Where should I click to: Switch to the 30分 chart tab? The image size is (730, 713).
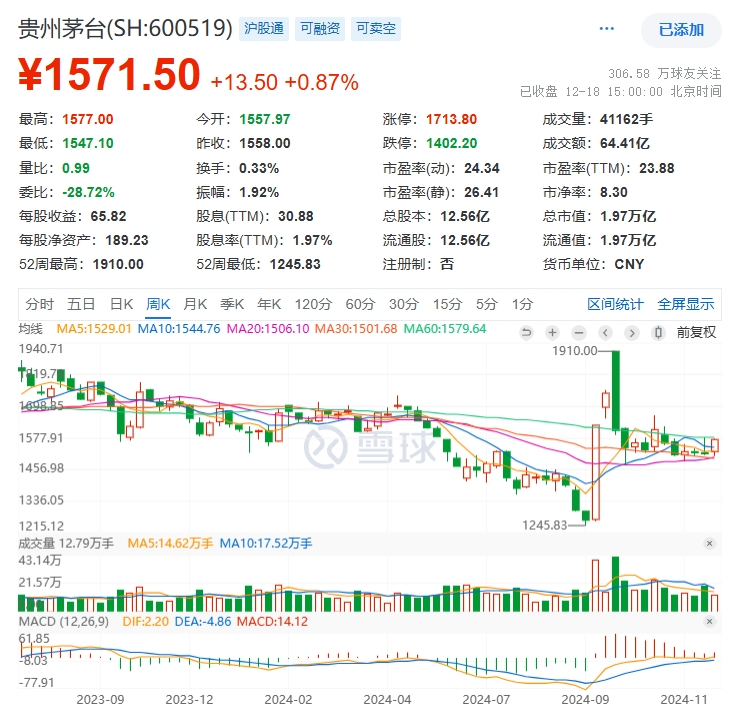pos(404,304)
